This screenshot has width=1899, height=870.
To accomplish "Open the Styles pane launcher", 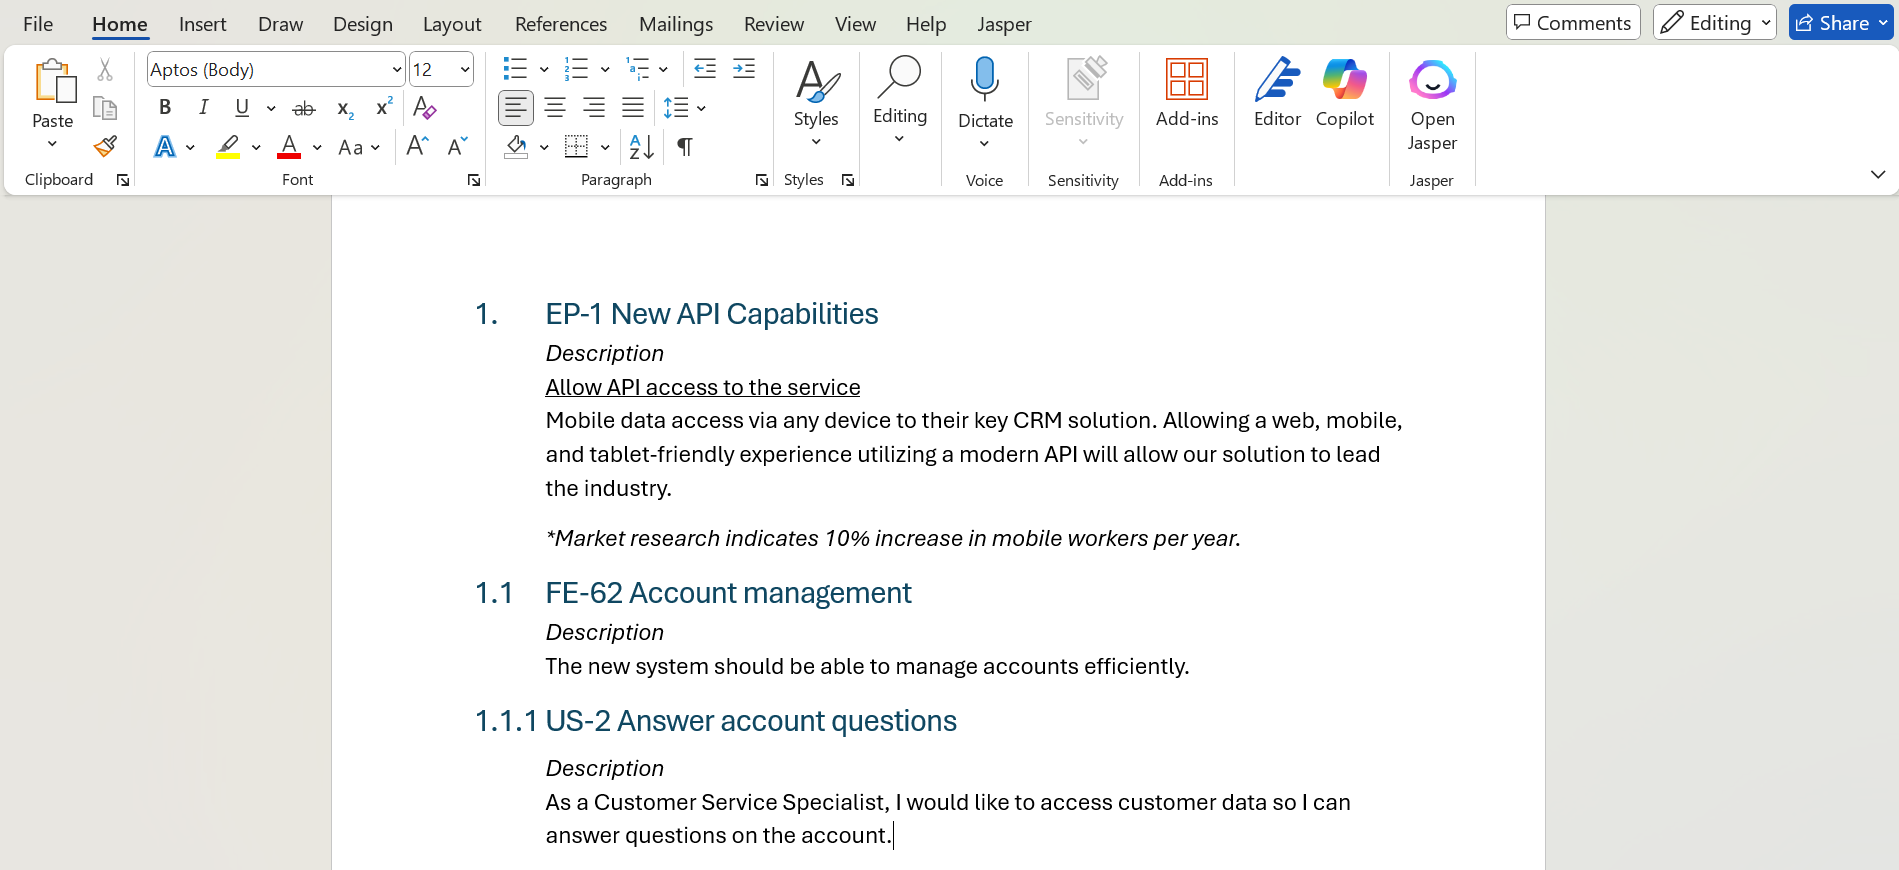I will click(x=848, y=180).
